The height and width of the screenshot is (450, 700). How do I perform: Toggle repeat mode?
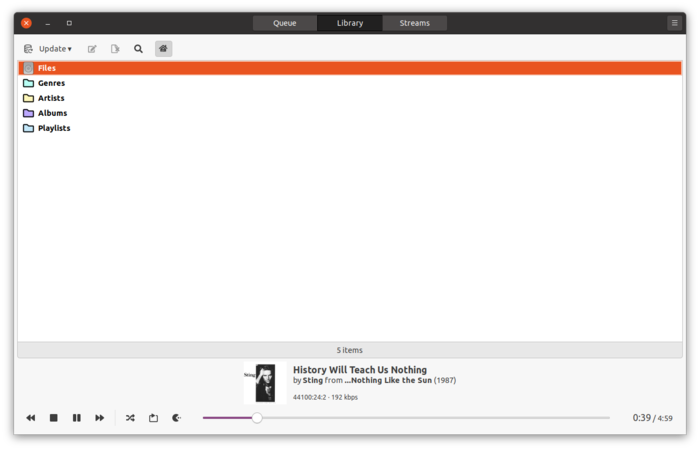pyautogui.click(x=153, y=418)
